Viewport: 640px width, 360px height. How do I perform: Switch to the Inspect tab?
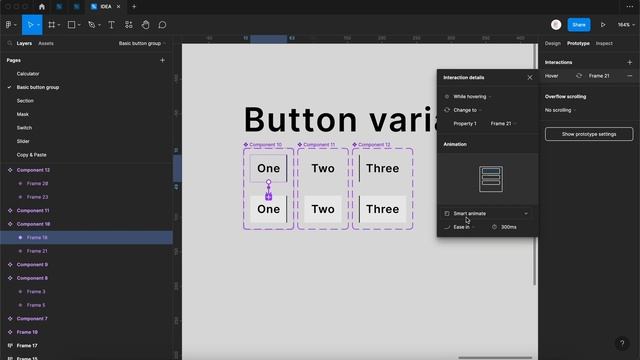coord(604,43)
